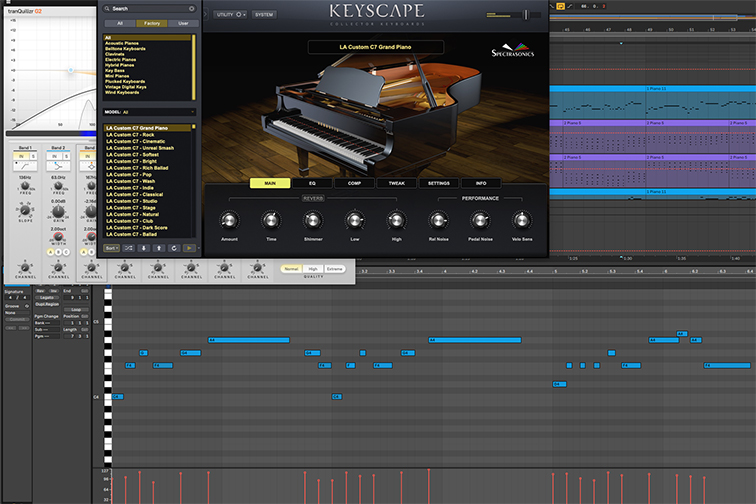Click the Reverb Time knob
The height and width of the screenshot is (504, 756).
pyautogui.click(x=271, y=220)
